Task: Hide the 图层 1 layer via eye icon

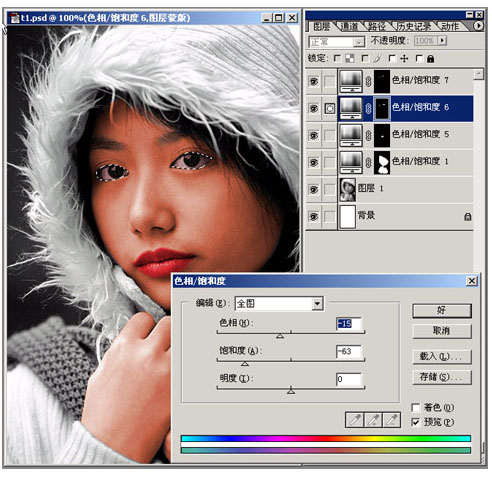Action: pos(313,190)
